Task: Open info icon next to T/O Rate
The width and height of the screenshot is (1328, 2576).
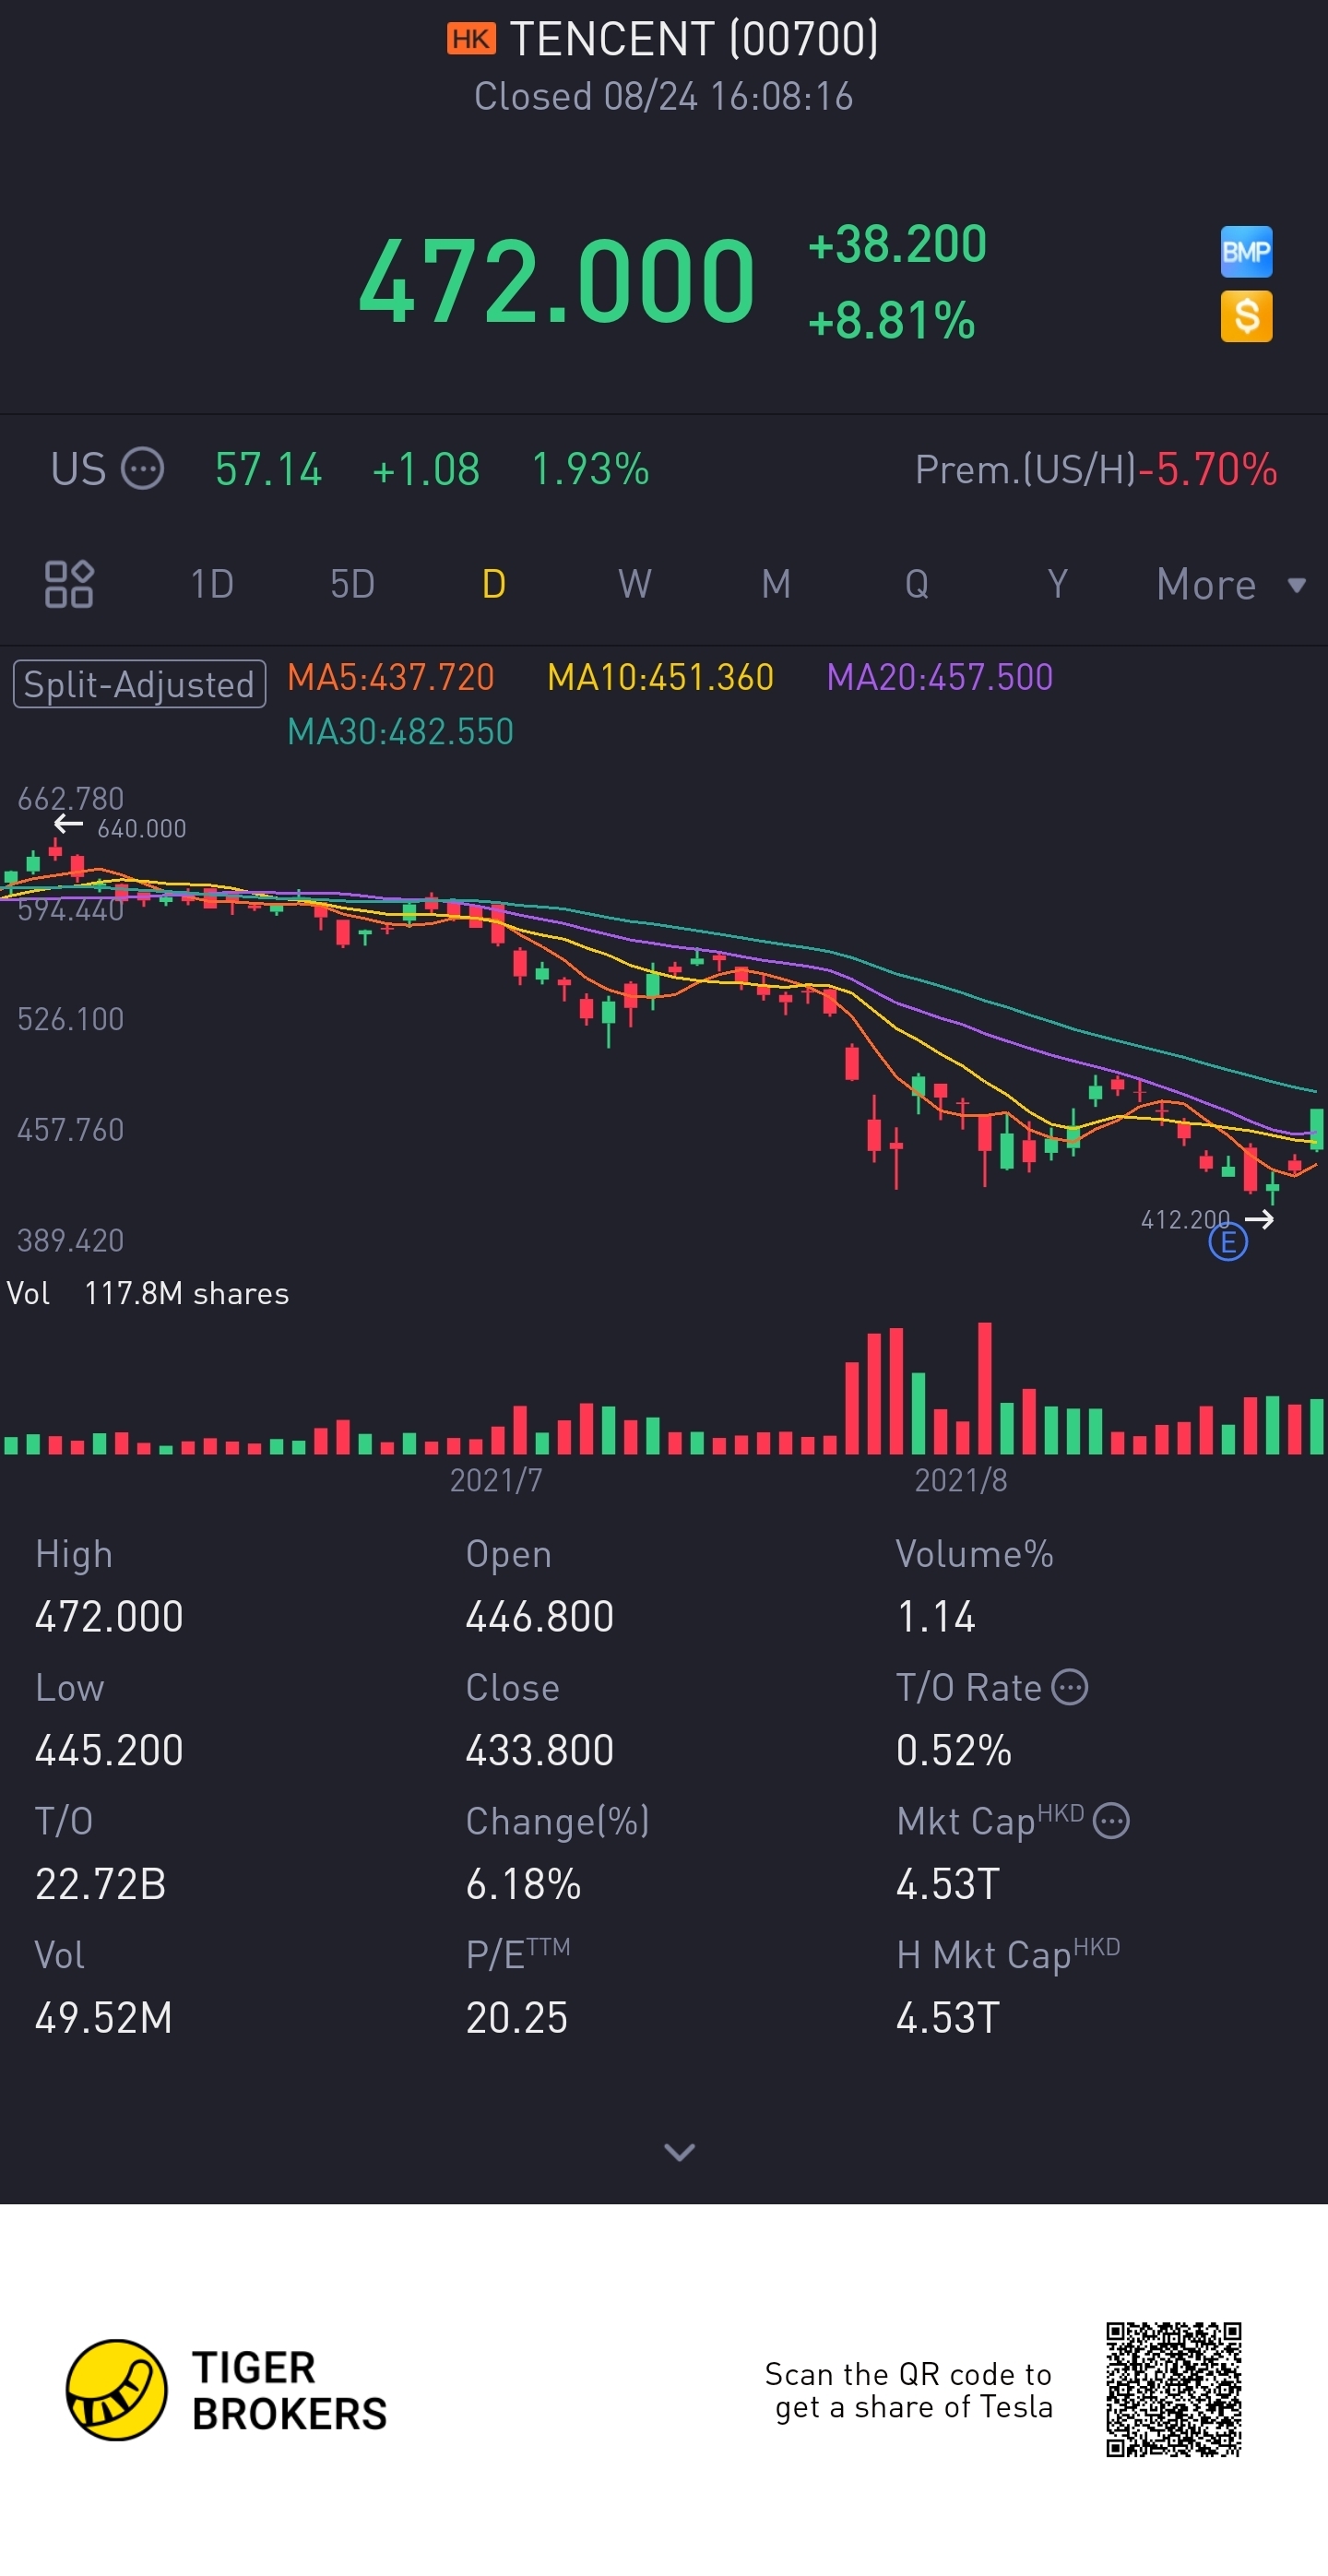Action: pyautogui.click(x=1070, y=1687)
